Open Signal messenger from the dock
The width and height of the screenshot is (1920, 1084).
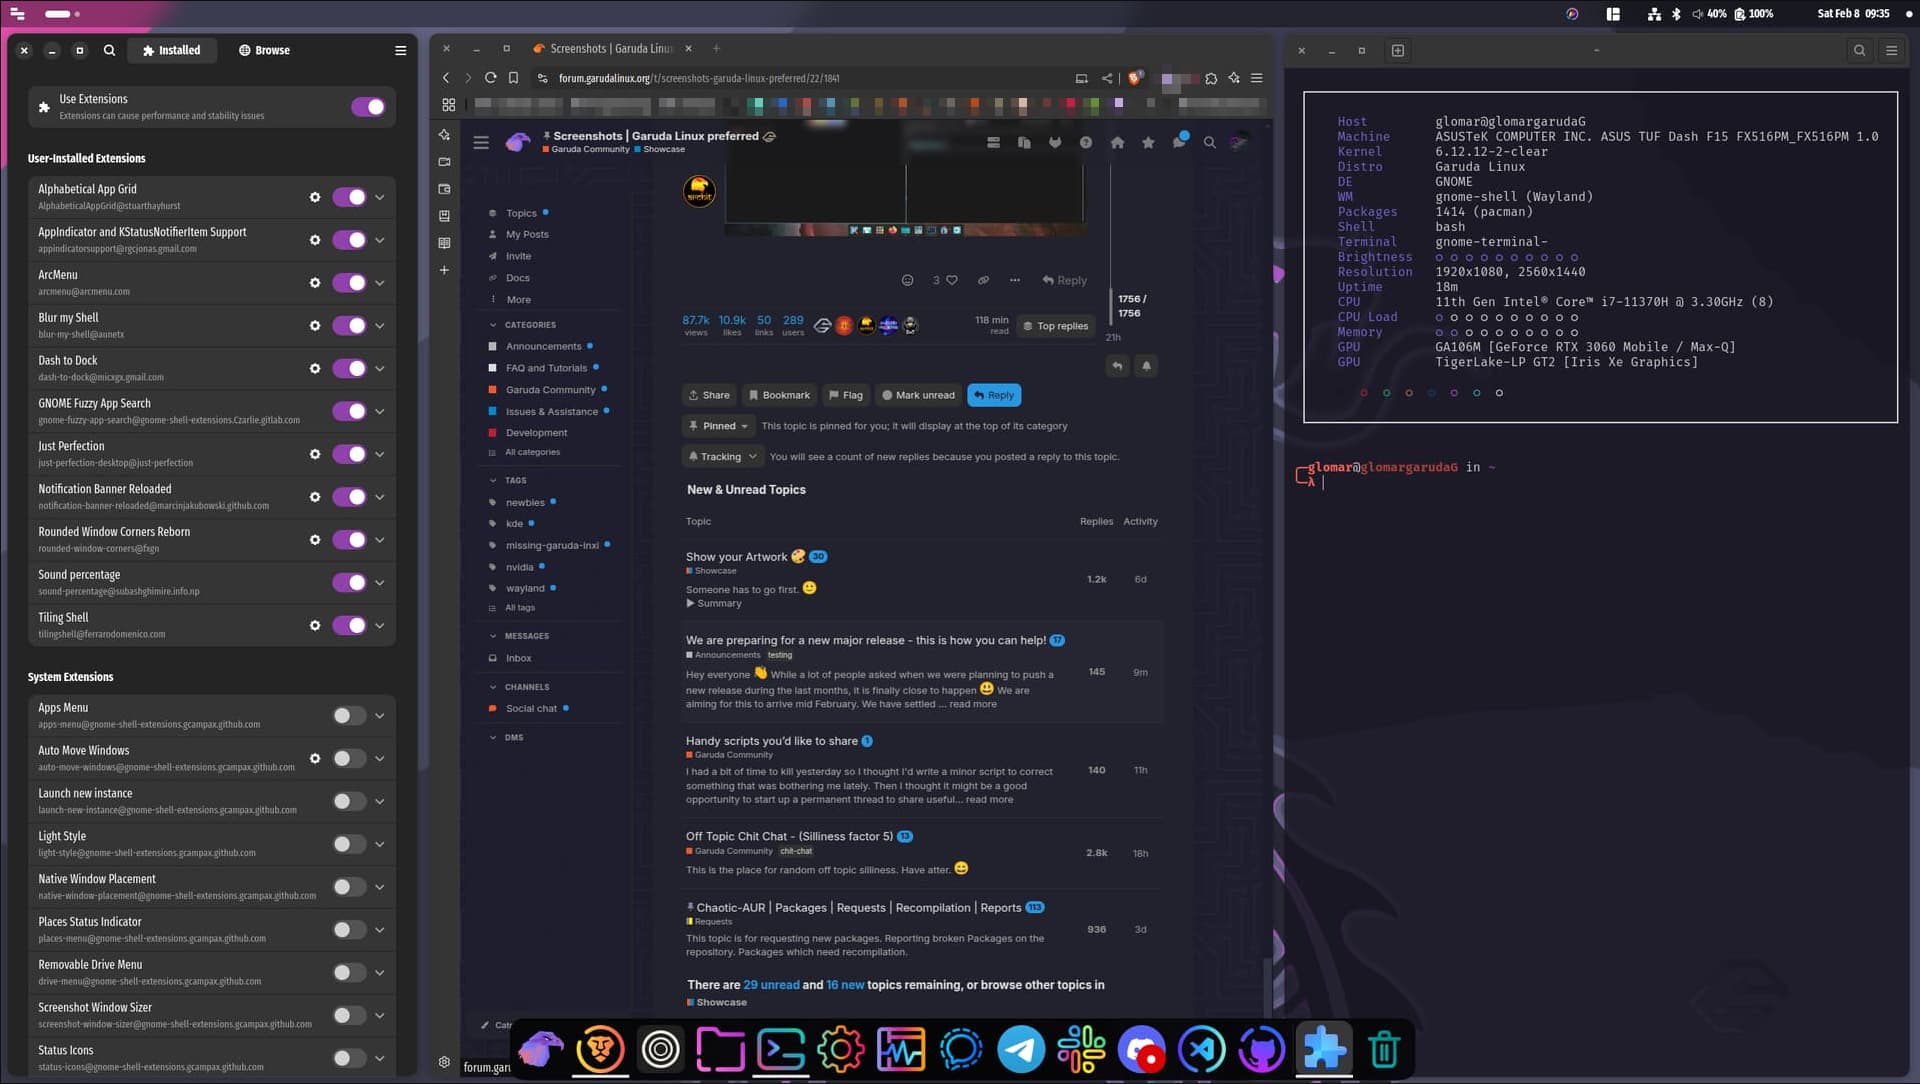click(961, 1049)
